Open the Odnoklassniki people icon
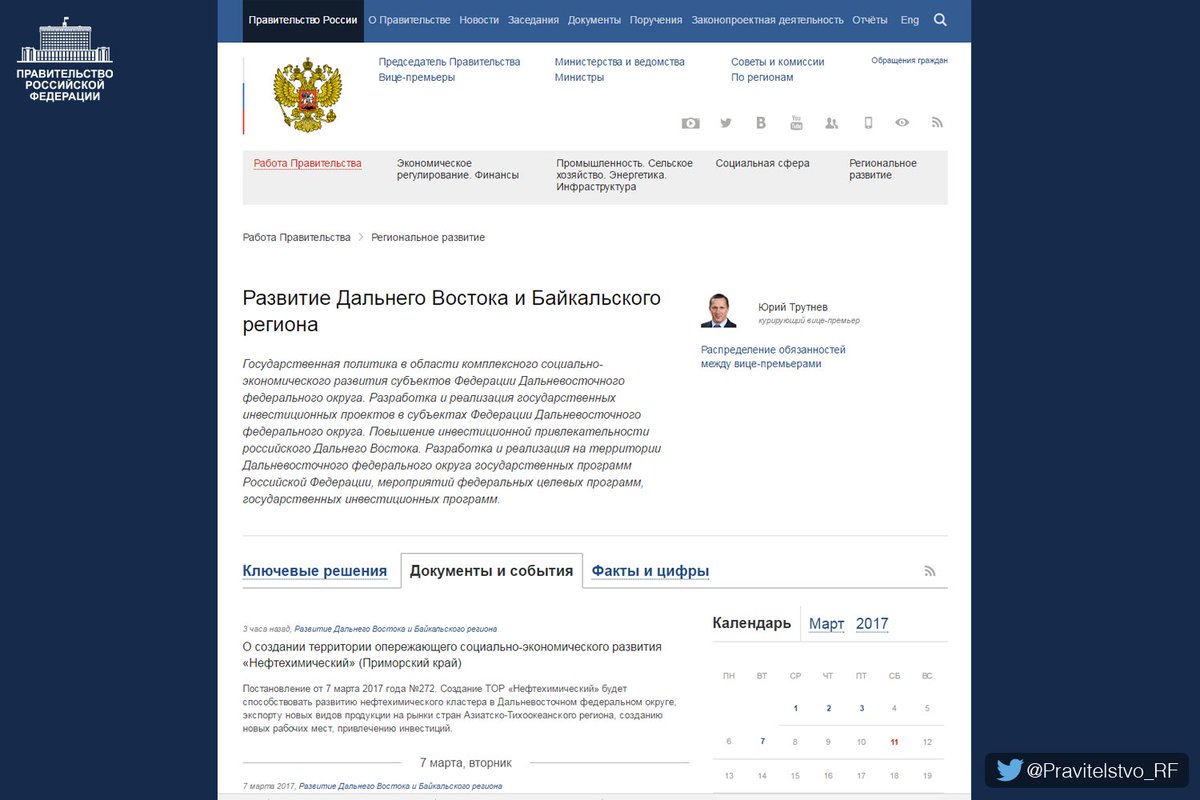Viewport: 1200px width, 800px height. pyautogui.click(x=831, y=123)
